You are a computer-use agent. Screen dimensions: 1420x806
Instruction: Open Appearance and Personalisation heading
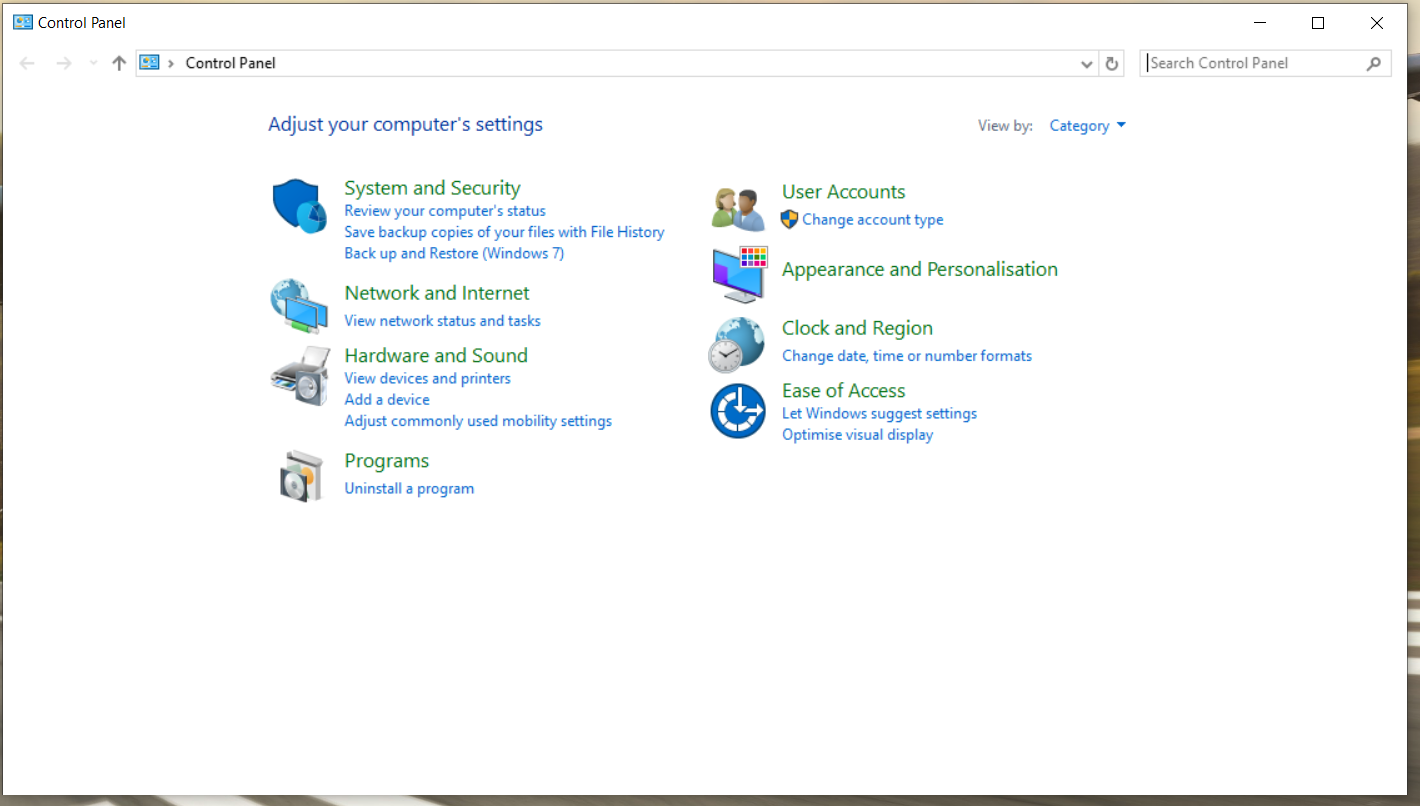tap(920, 269)
